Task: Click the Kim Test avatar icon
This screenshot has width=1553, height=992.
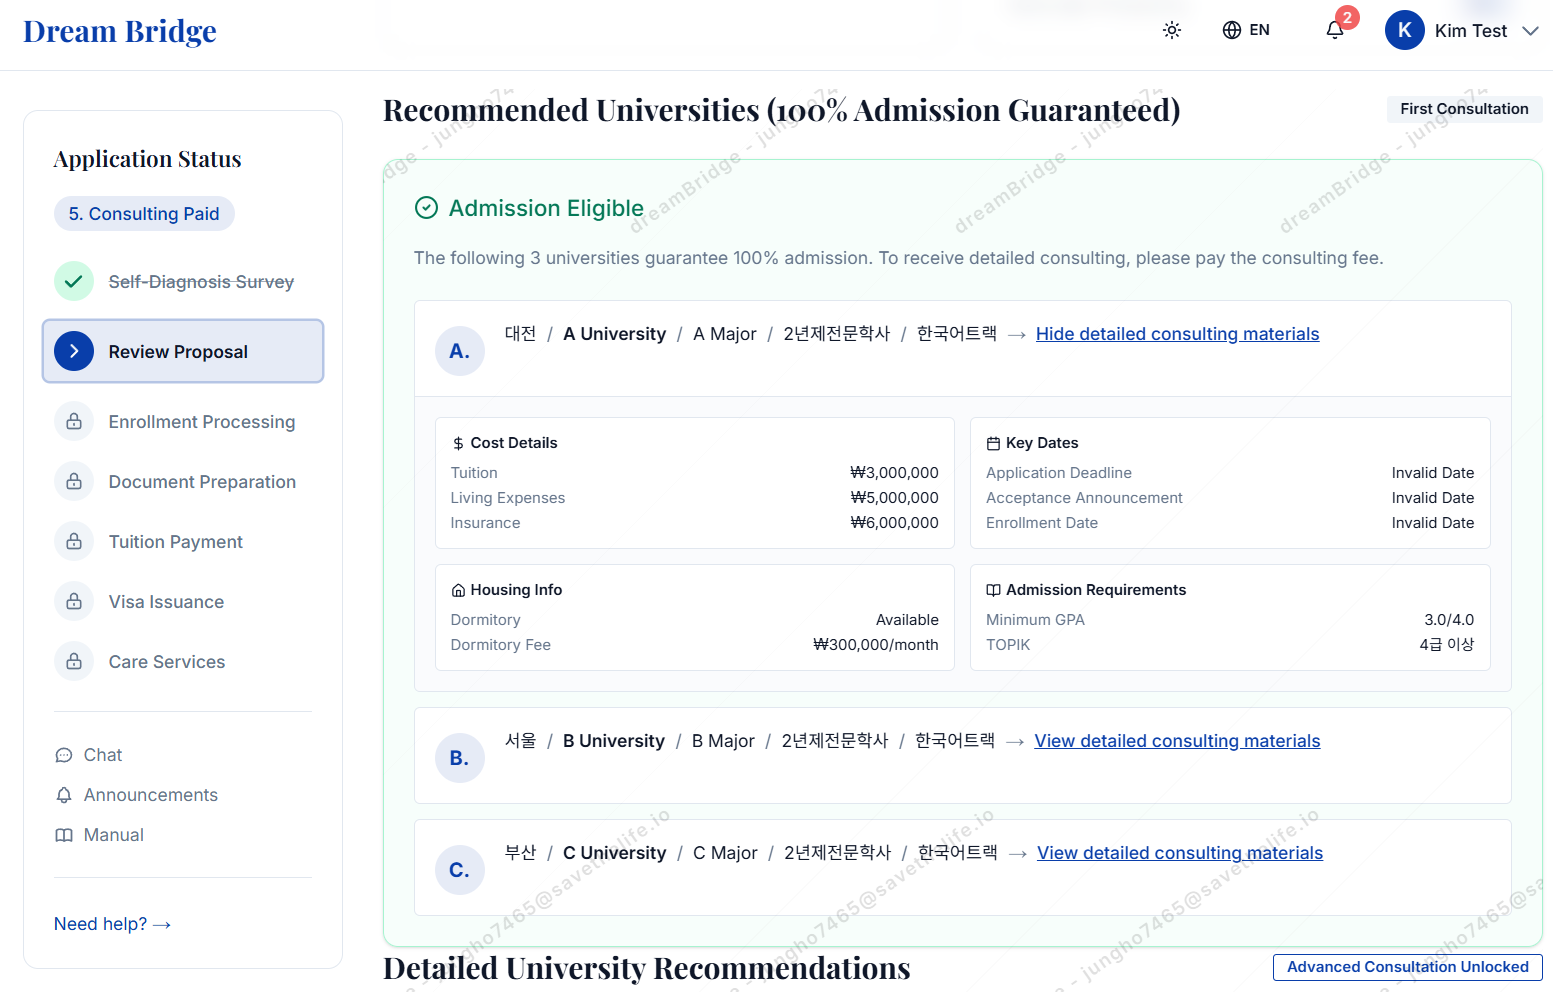Action: [x=1404, y=30]
